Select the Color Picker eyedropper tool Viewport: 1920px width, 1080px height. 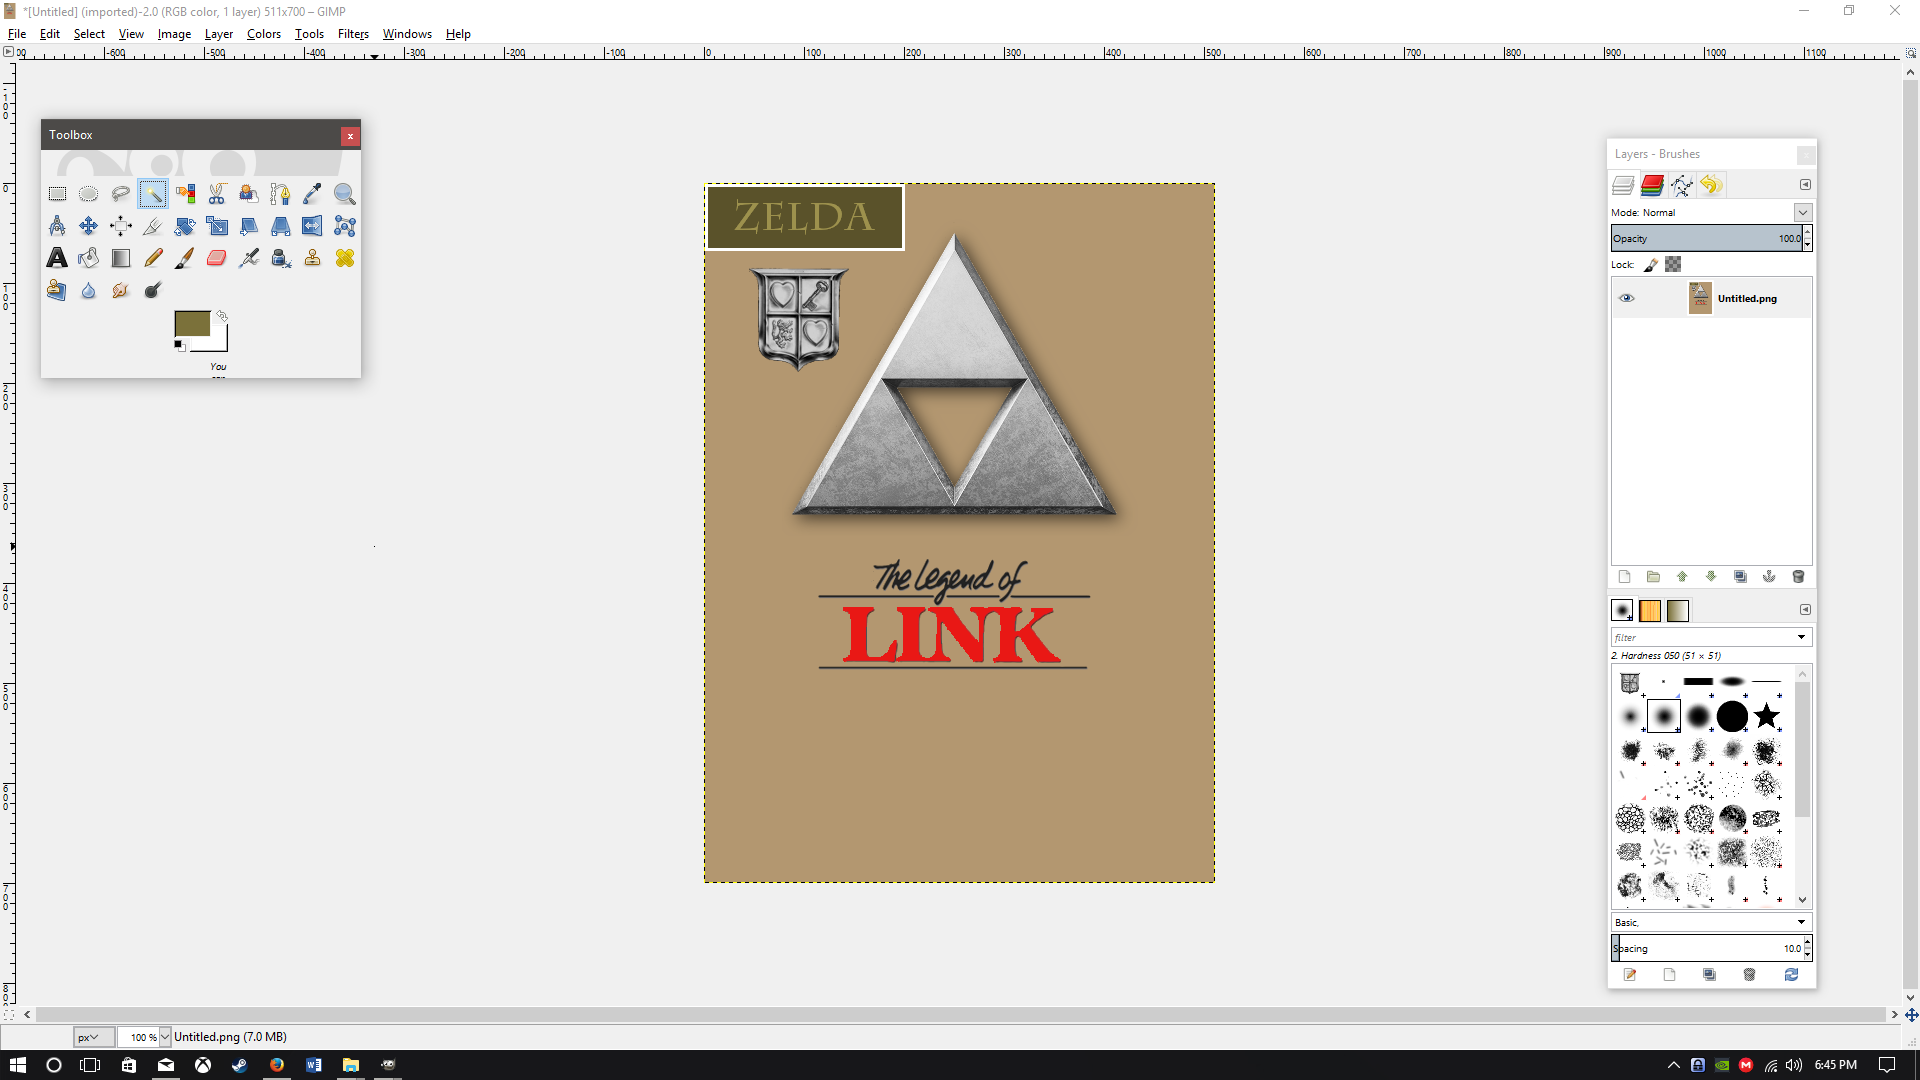click(x=313, y=194)
